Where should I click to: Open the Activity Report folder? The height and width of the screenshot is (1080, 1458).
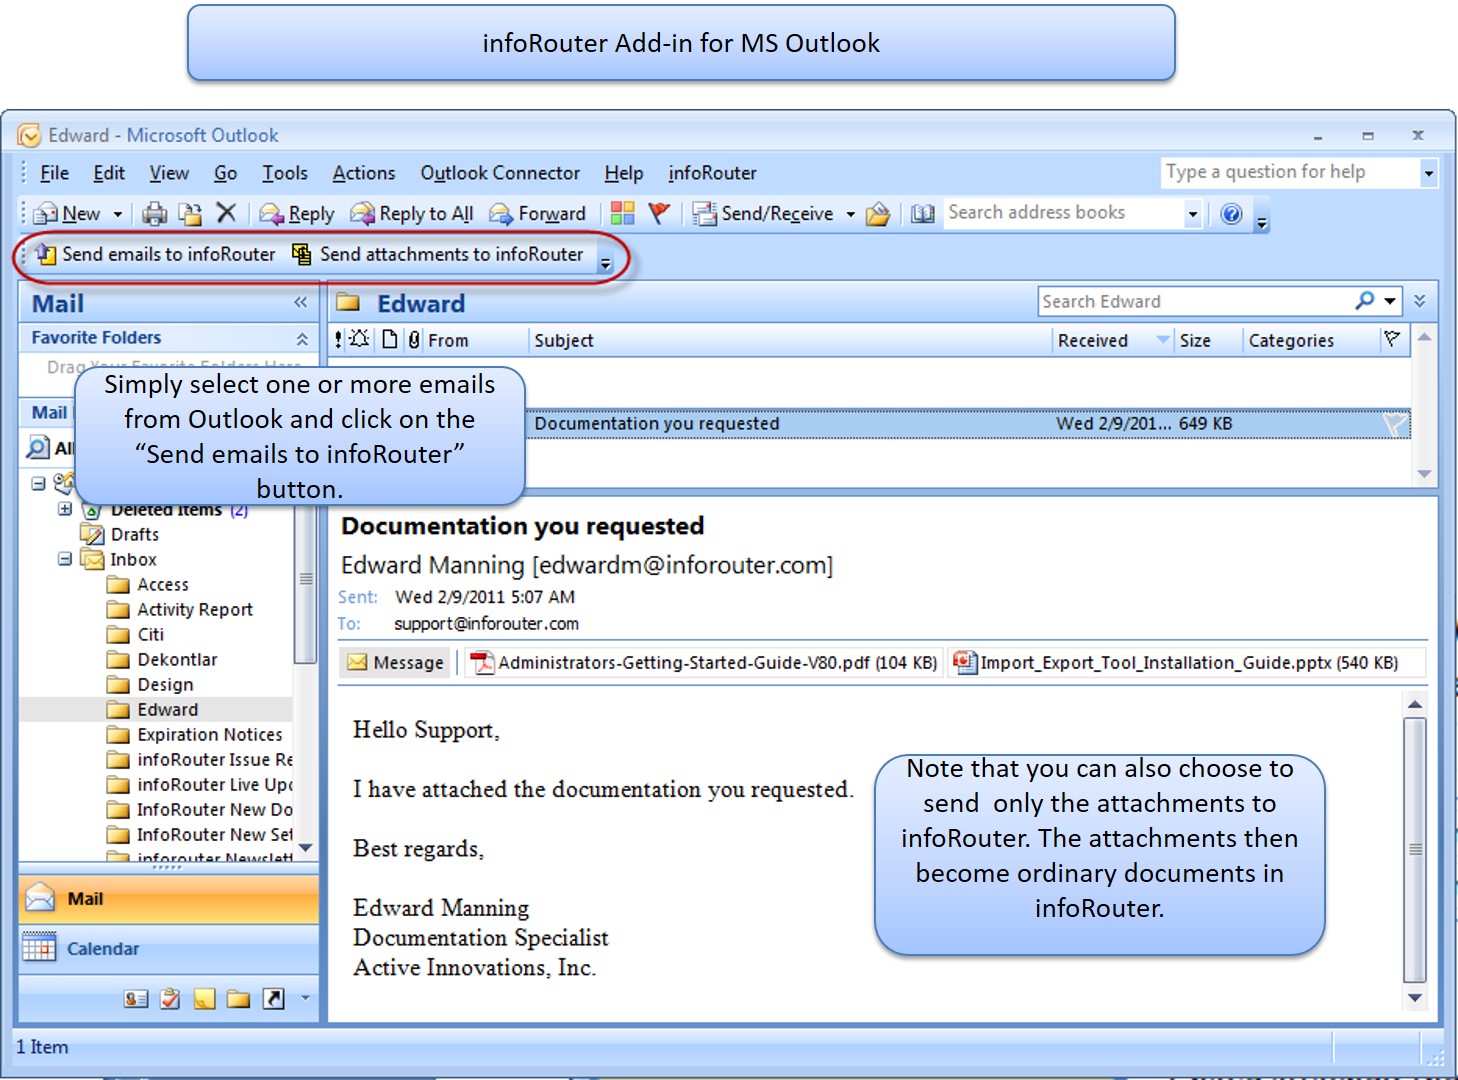coord(194,609)
